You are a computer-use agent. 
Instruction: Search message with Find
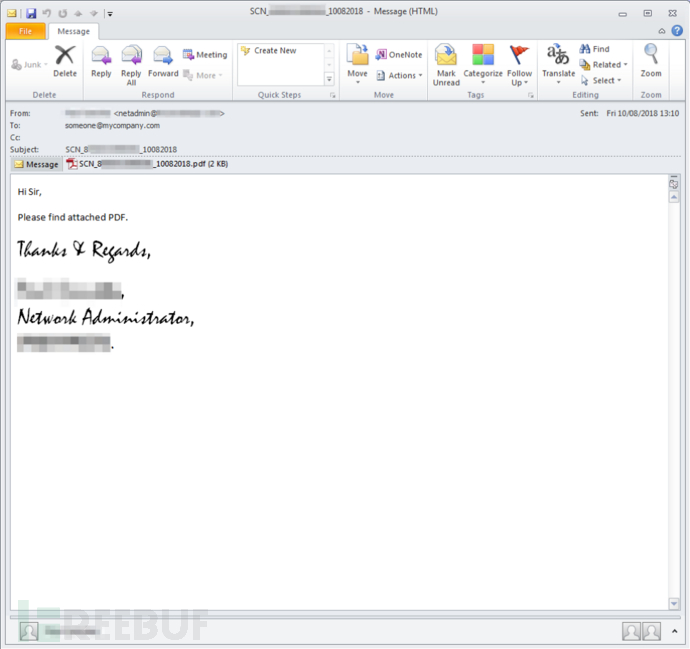[595, 49]
